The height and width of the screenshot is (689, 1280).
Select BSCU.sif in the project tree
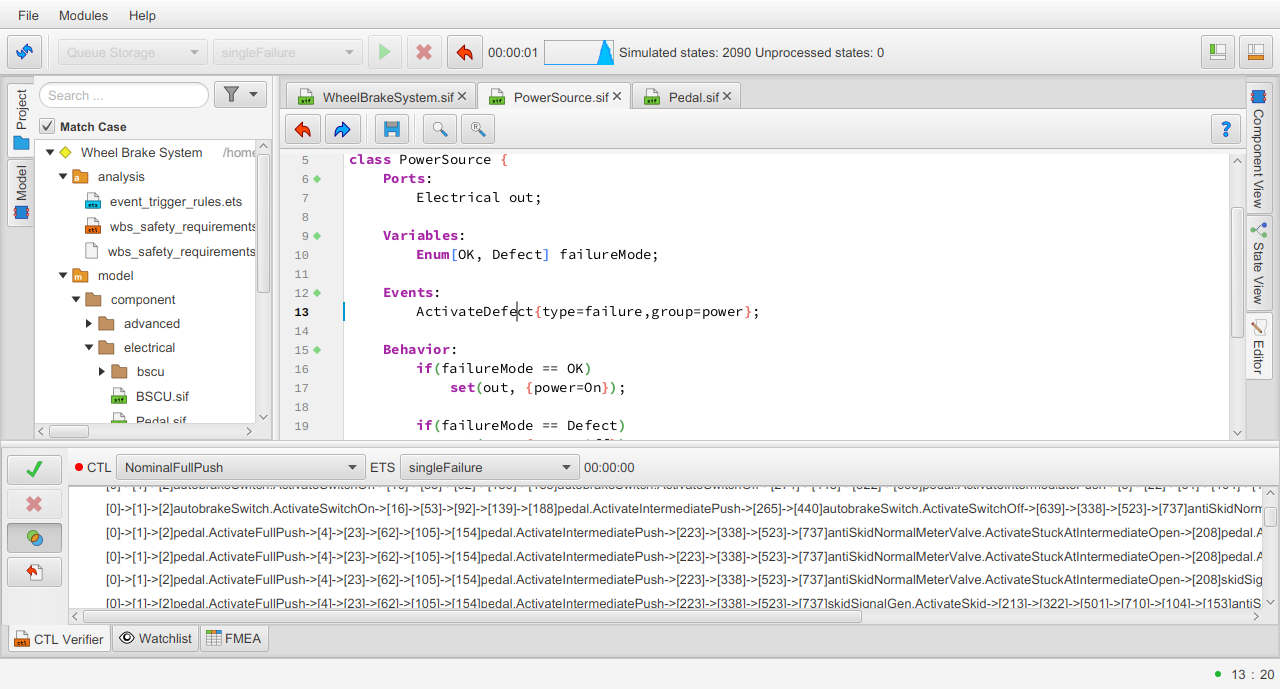tap(162, 396)
